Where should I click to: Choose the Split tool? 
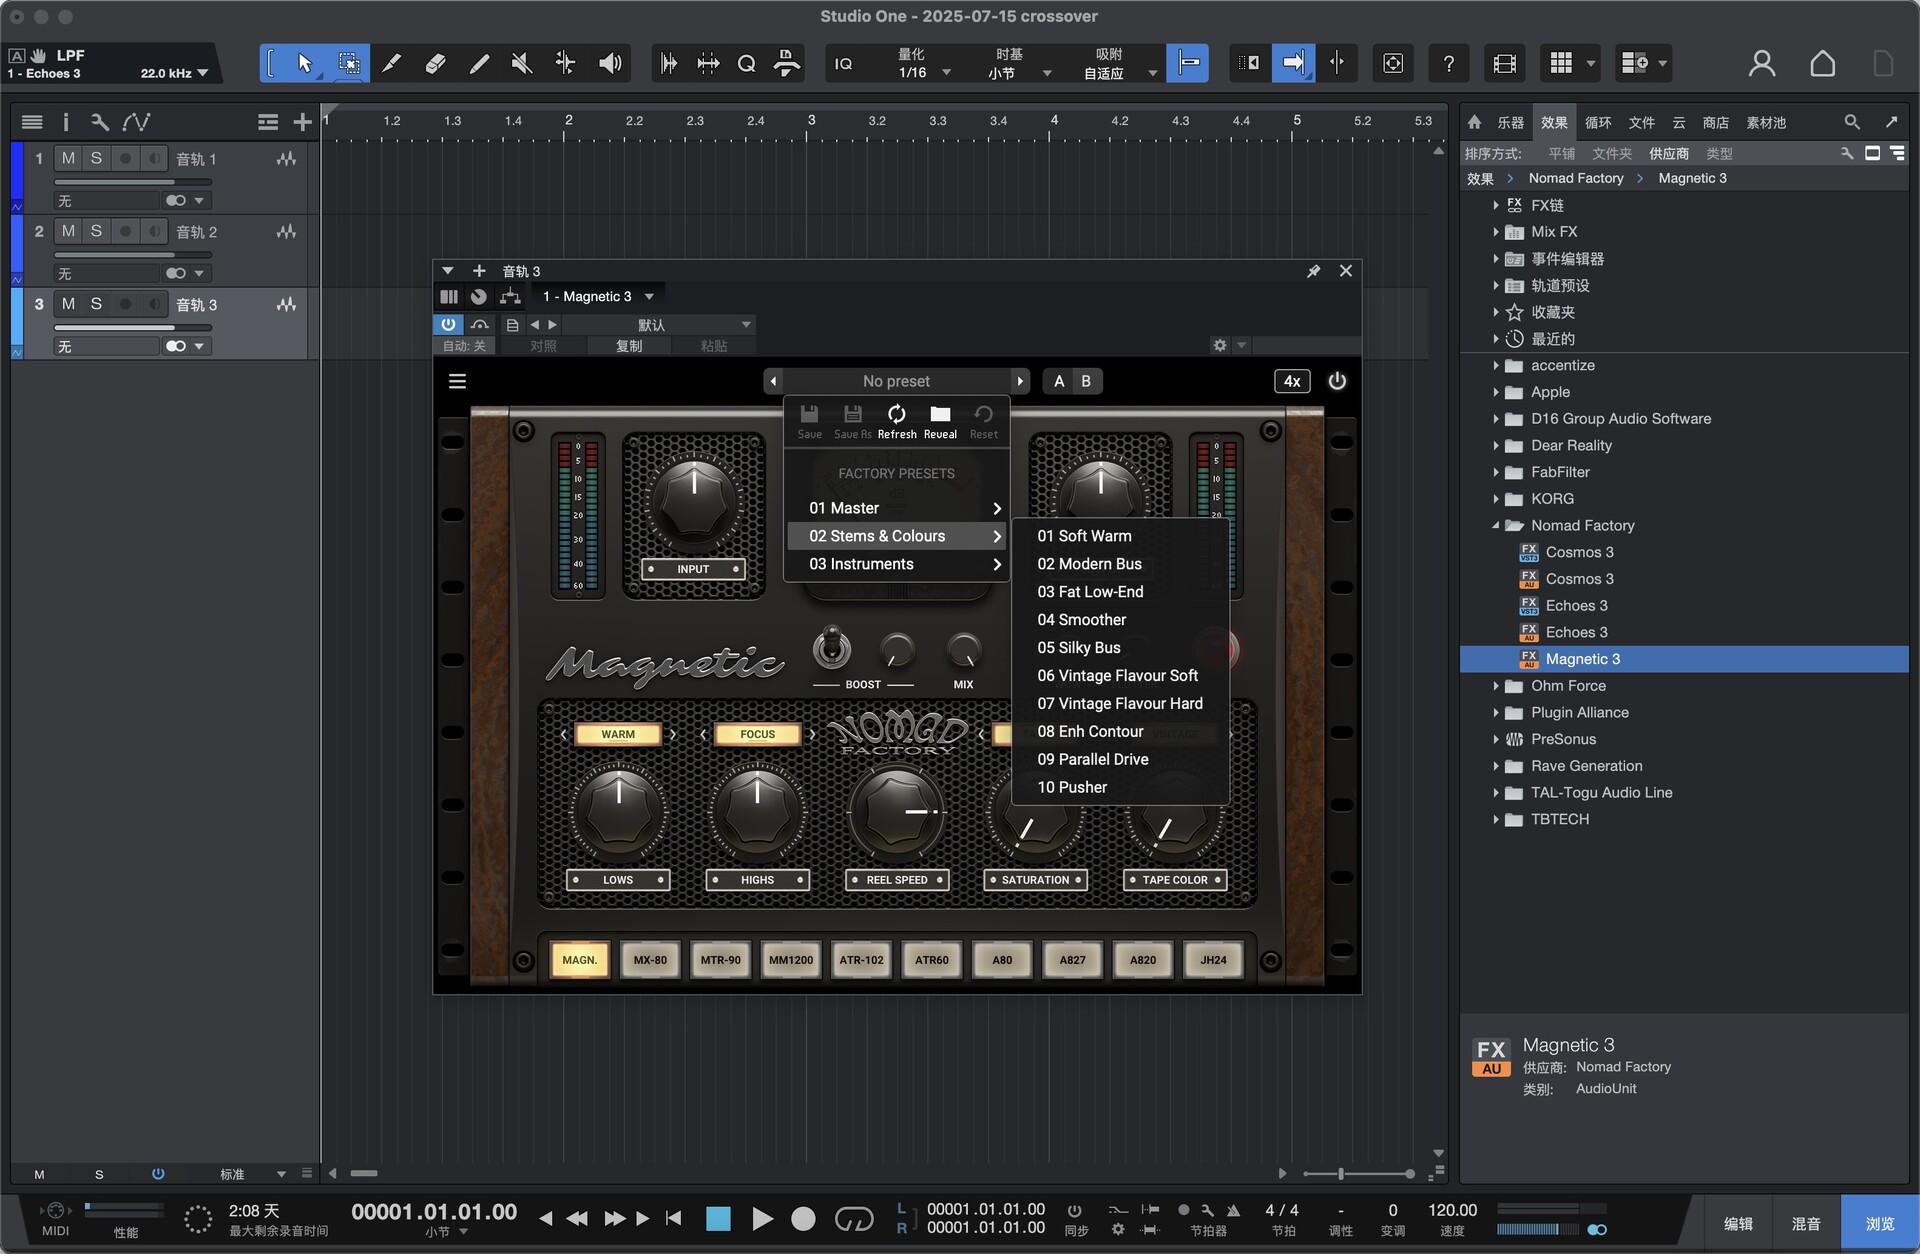392,64
